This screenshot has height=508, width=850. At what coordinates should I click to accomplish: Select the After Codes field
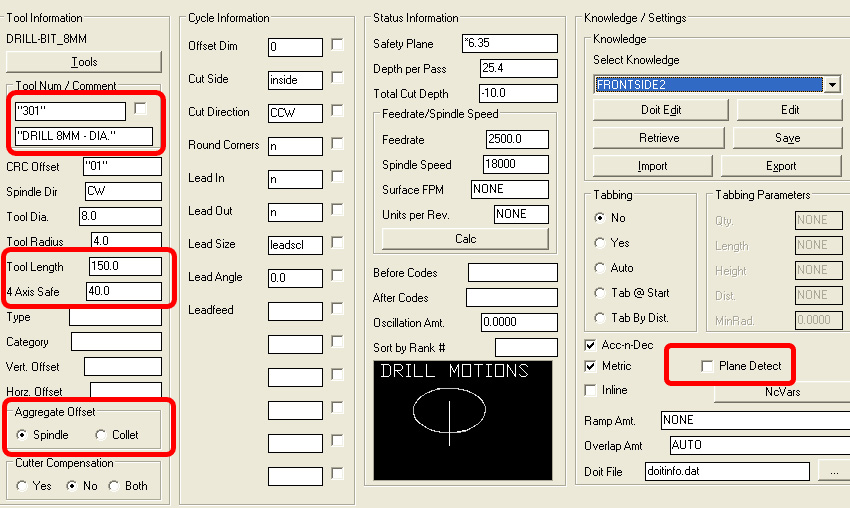(x=512, y=297)
